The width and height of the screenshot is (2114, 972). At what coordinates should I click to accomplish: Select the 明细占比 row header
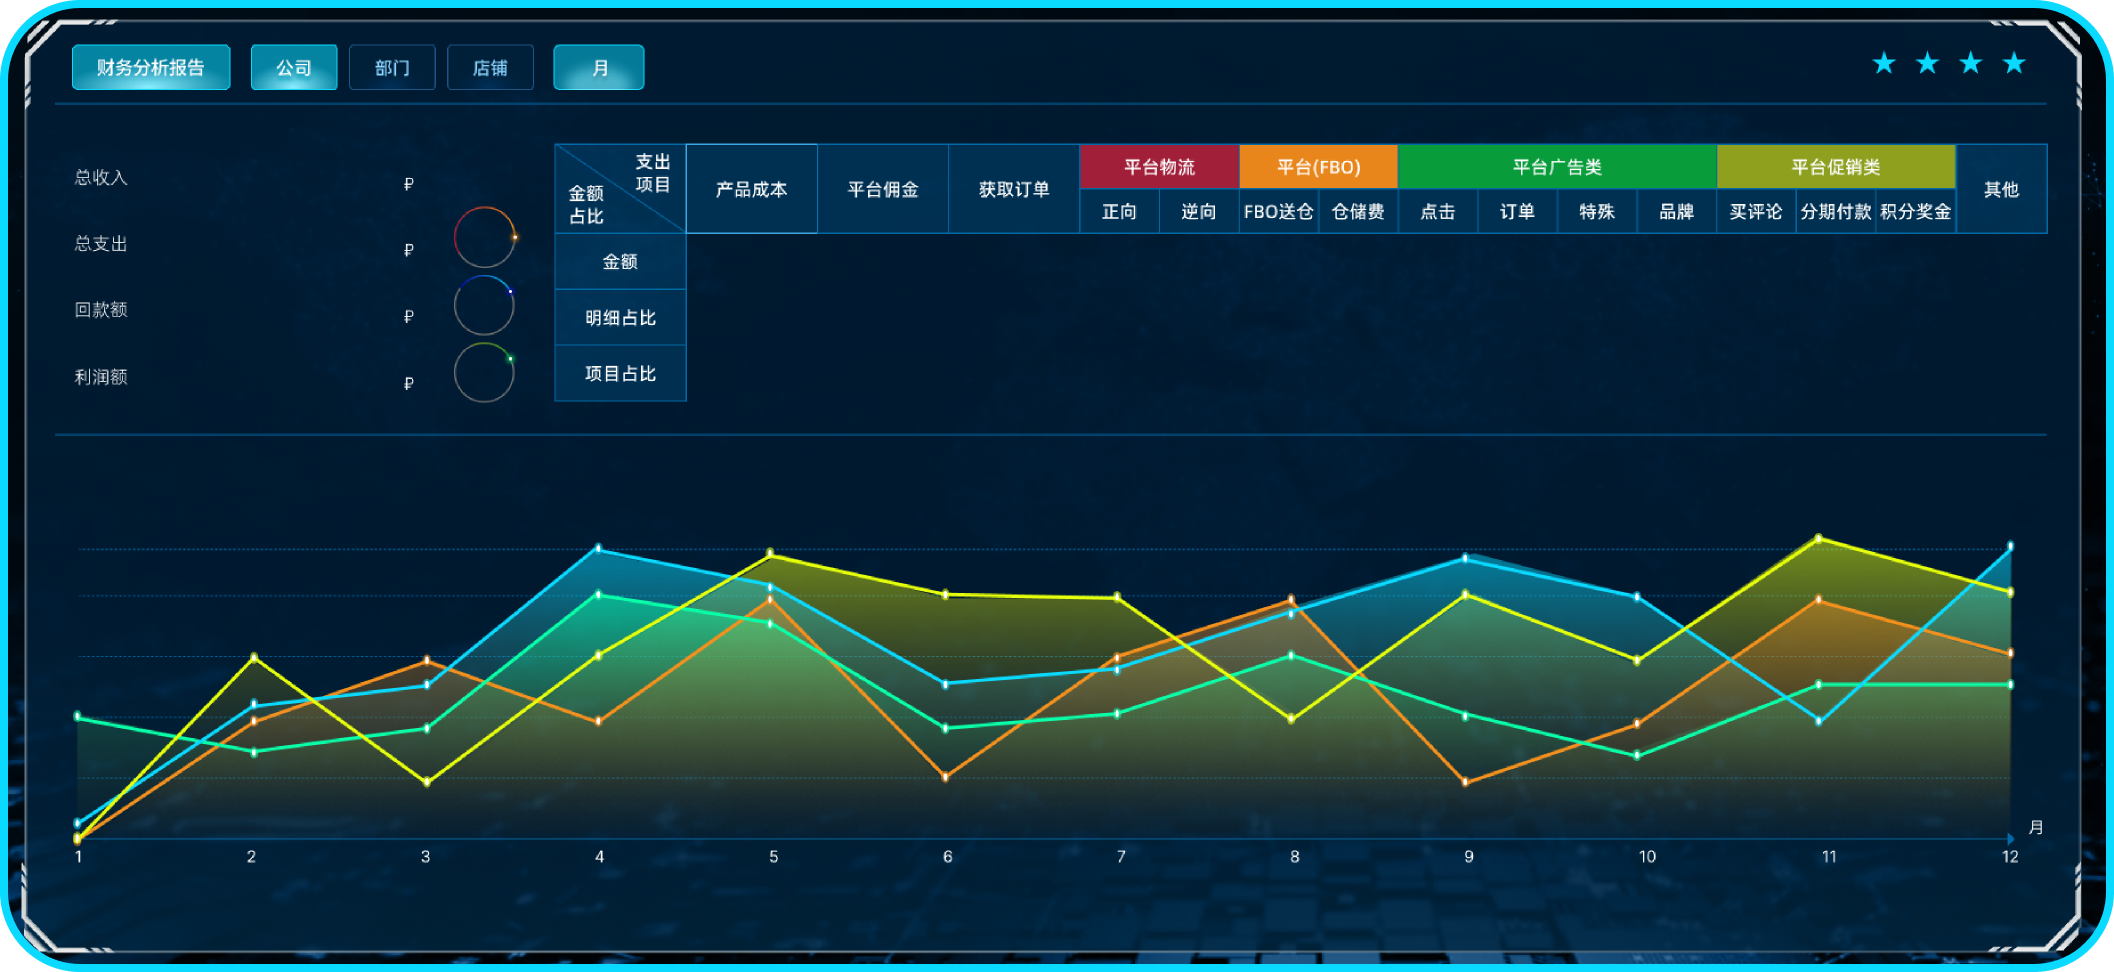click(x=620, y=318)
